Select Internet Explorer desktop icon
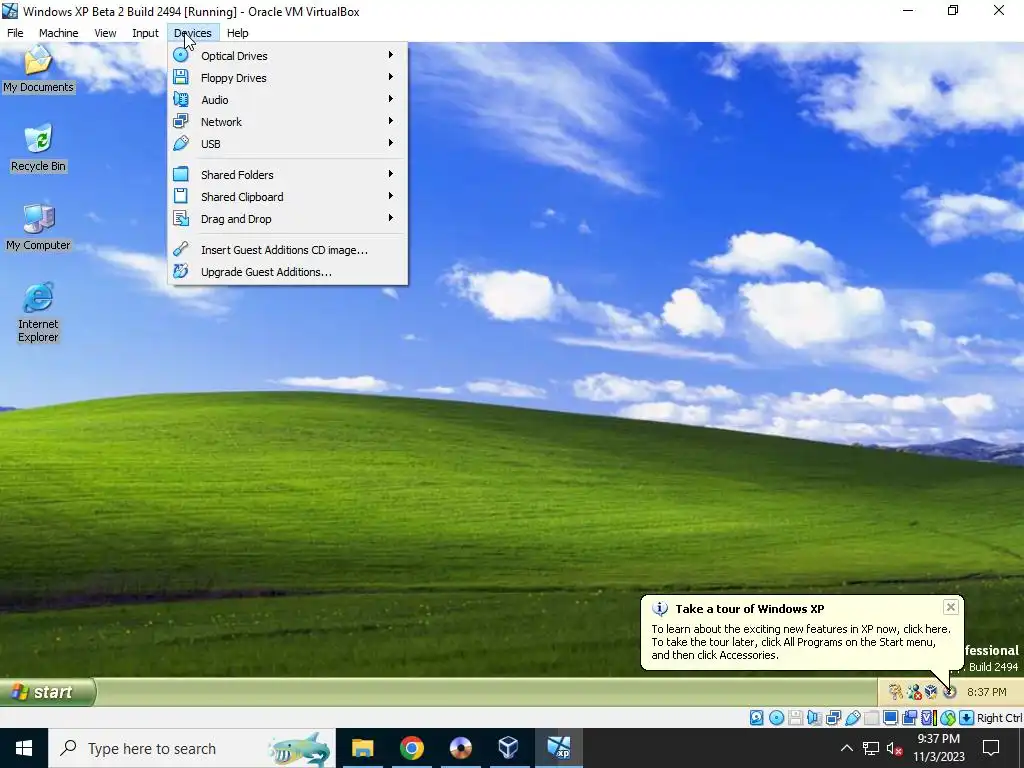This screenshot has width=1024, height=768. pyautogui.click(x=38, y=312)
